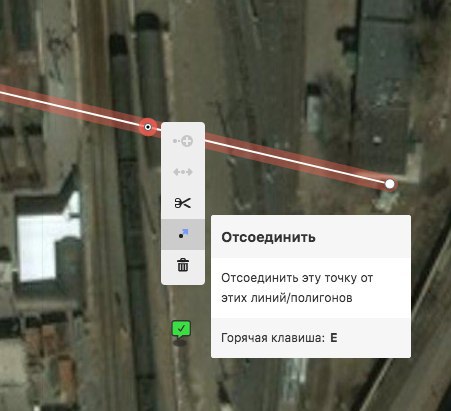
Task: Select the line segment left of the red vertex
Action: pyautogui.click(x=70, y=107)
